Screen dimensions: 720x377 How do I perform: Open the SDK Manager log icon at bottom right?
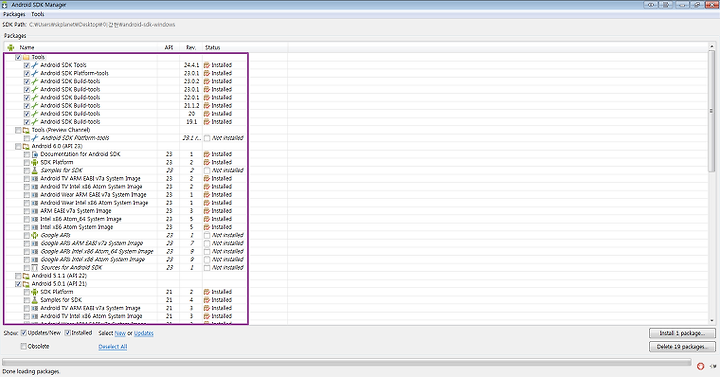click(x=713, y=366)
